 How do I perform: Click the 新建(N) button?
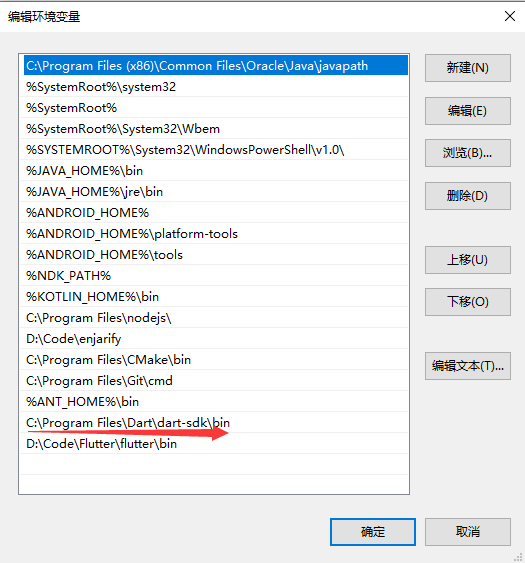click(x=468, y=68)
